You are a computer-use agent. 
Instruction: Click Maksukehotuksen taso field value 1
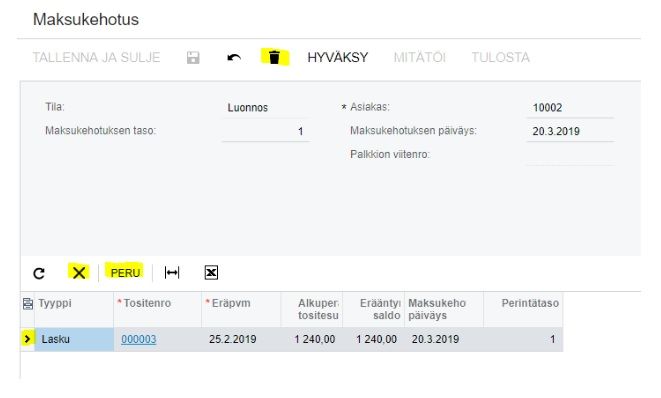point(266,131)
